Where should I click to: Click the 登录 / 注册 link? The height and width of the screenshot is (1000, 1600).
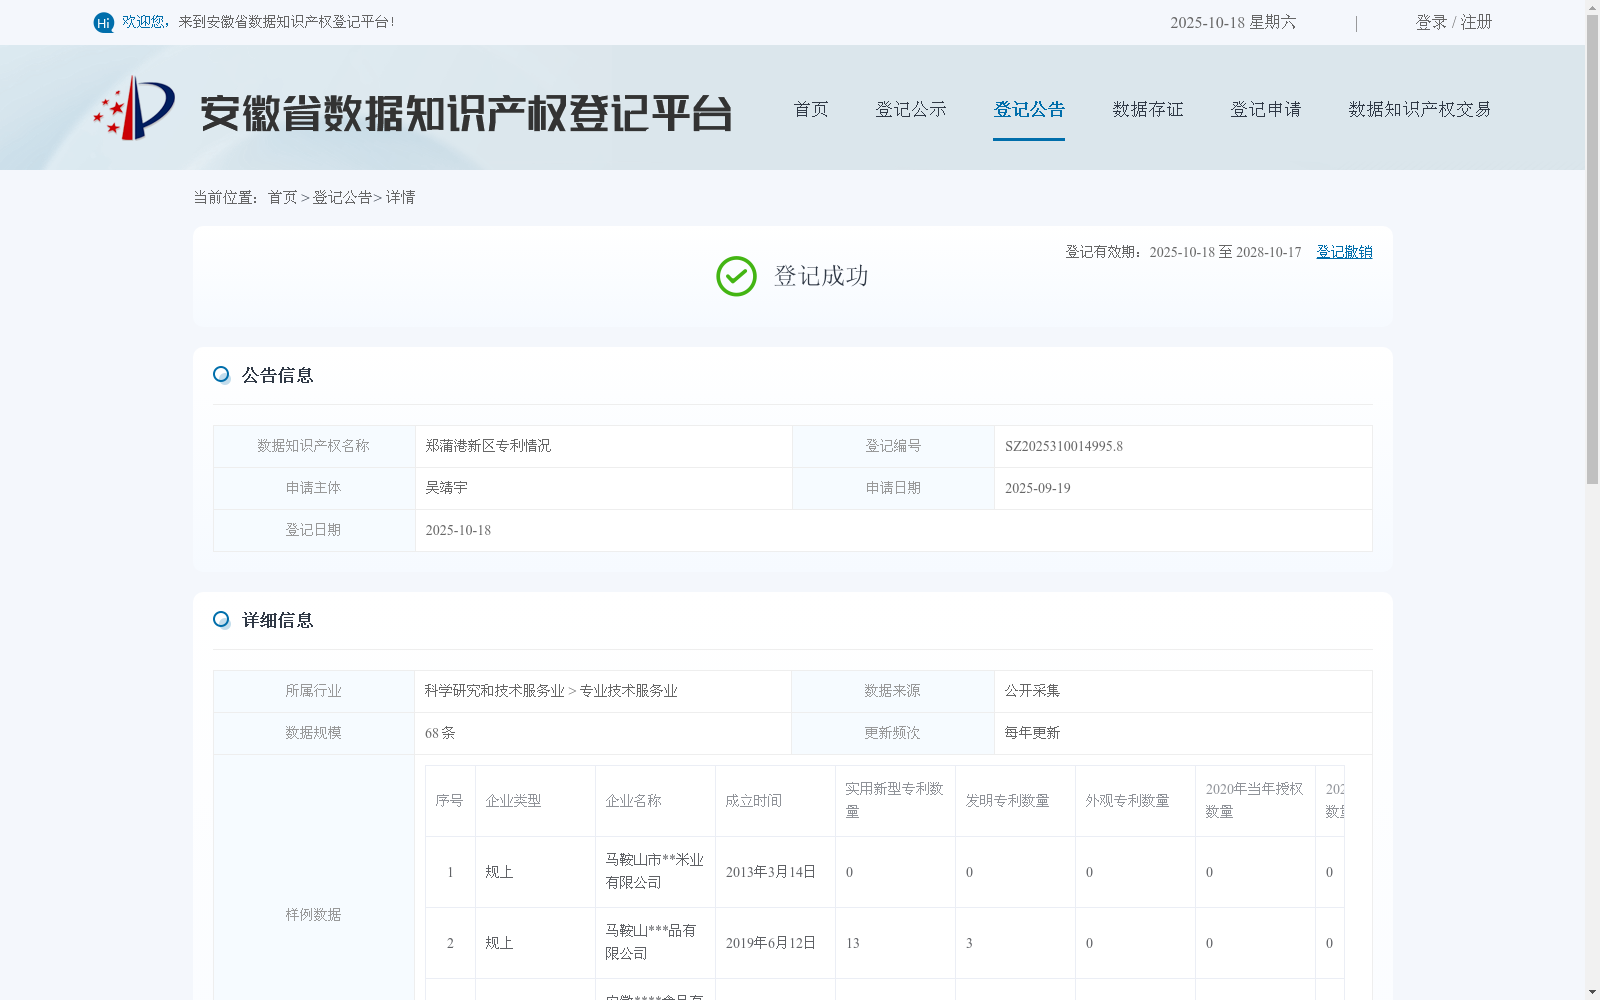(x=1454, y=22)
